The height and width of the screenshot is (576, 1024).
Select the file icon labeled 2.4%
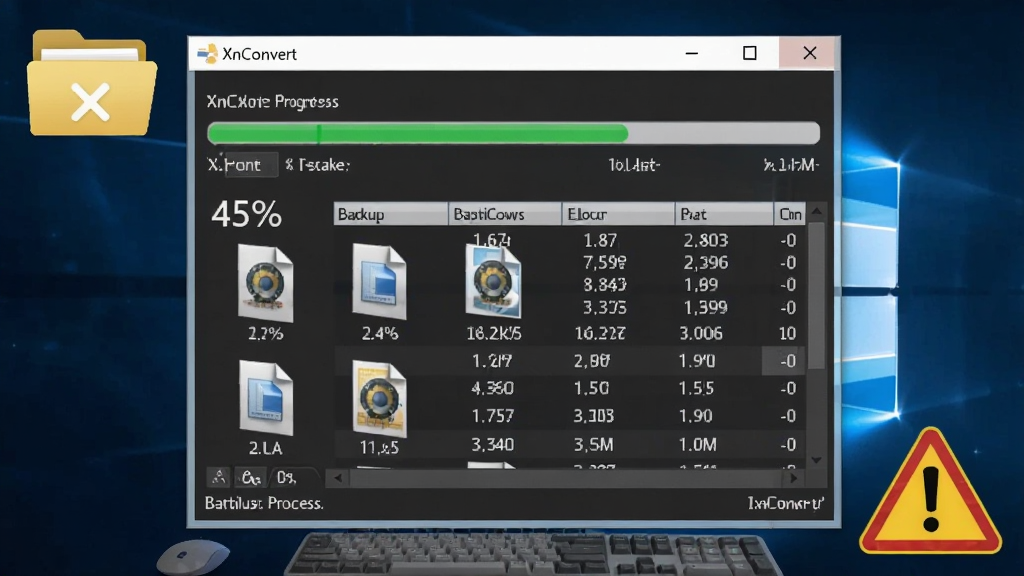[379, 281]
